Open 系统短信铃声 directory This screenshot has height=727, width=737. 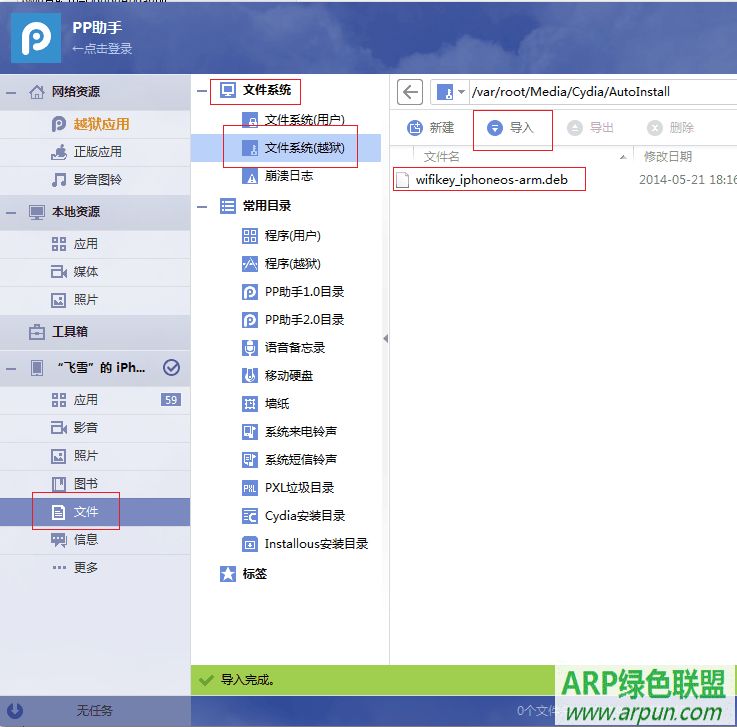tap(300, 460)
